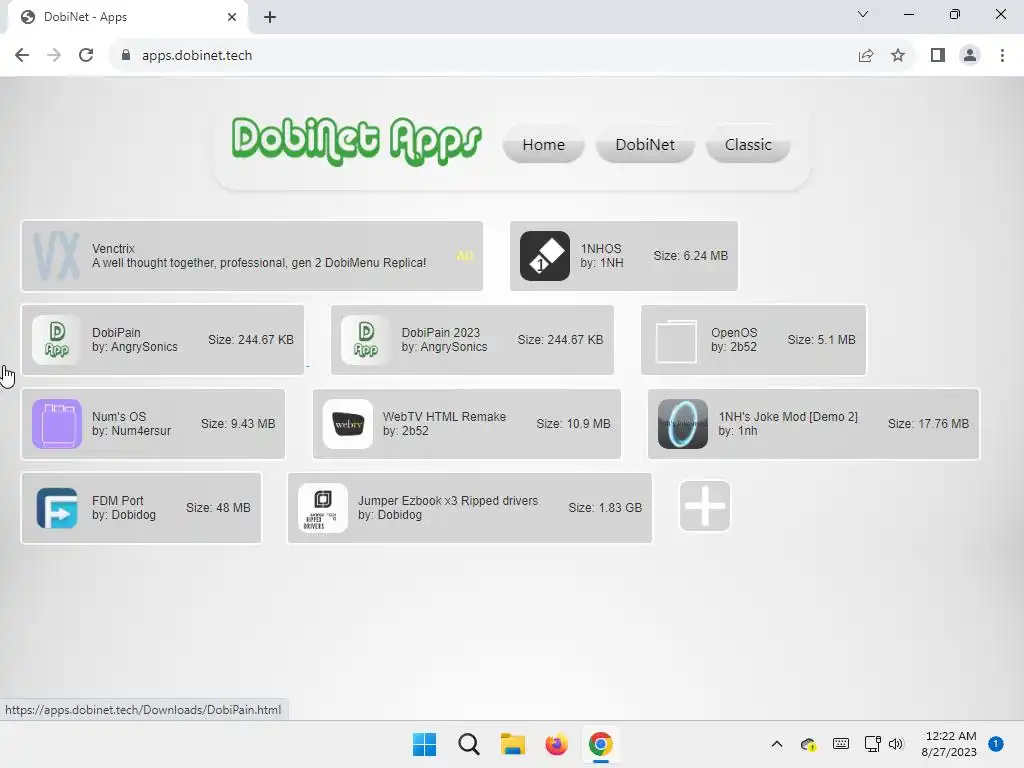Click the 'Size: 5.1 MB' label

[x=821, y=340]
